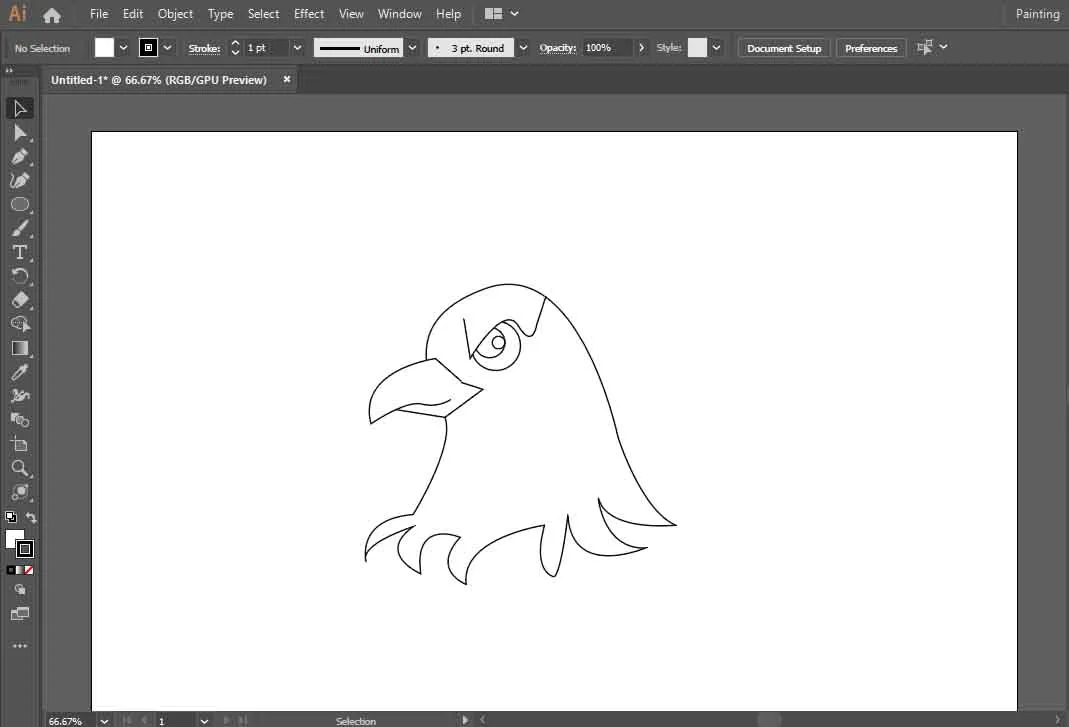Set color mode to None
The image size is (1069, 727).
point(29,570)
